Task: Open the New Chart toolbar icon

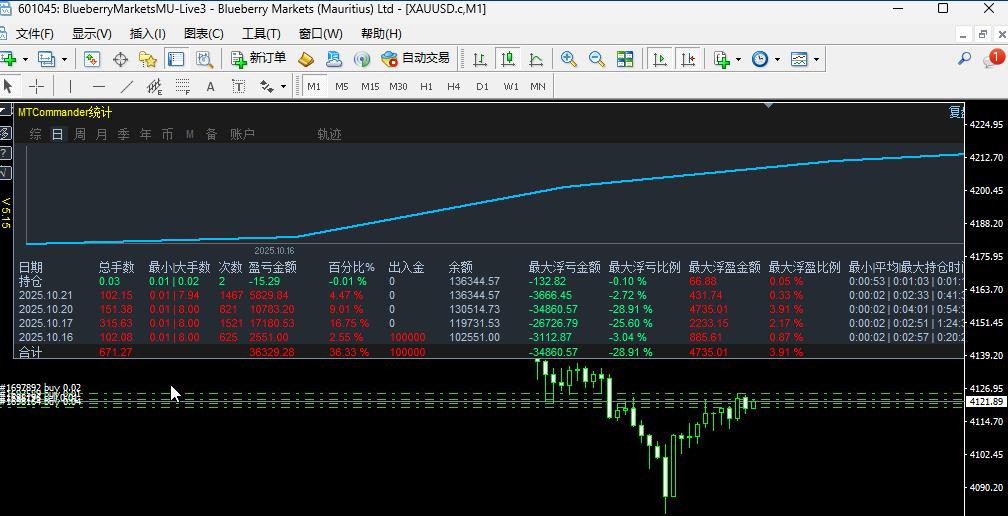Action: [8, 59]
